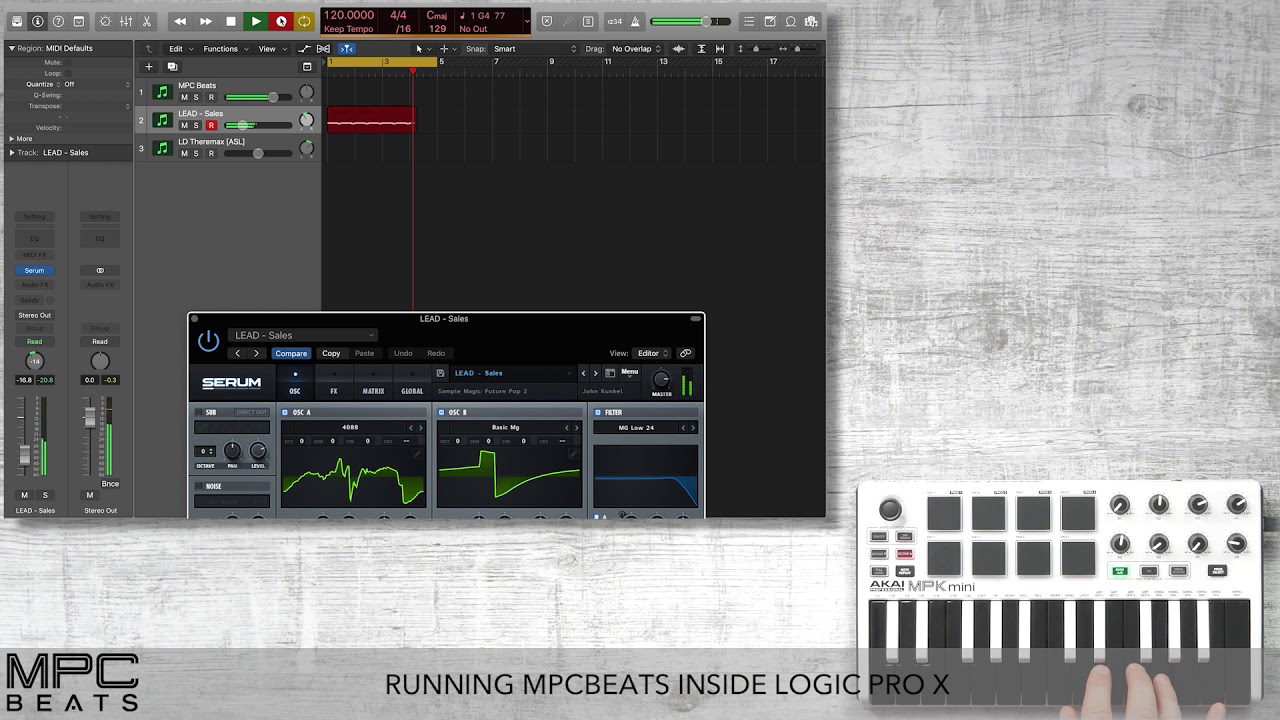Toggle the Inspector icon in control bar
The image size is (1280, 720).
pyautogui.click(x=38, y=21)
